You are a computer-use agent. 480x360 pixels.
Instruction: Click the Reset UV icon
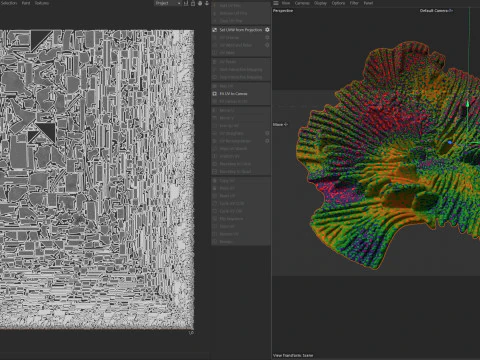(215, 196)
